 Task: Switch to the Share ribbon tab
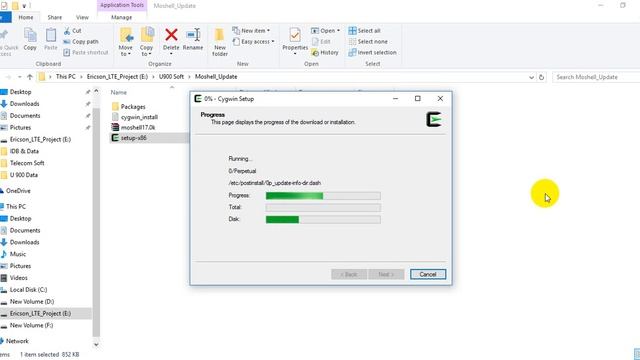55,17
